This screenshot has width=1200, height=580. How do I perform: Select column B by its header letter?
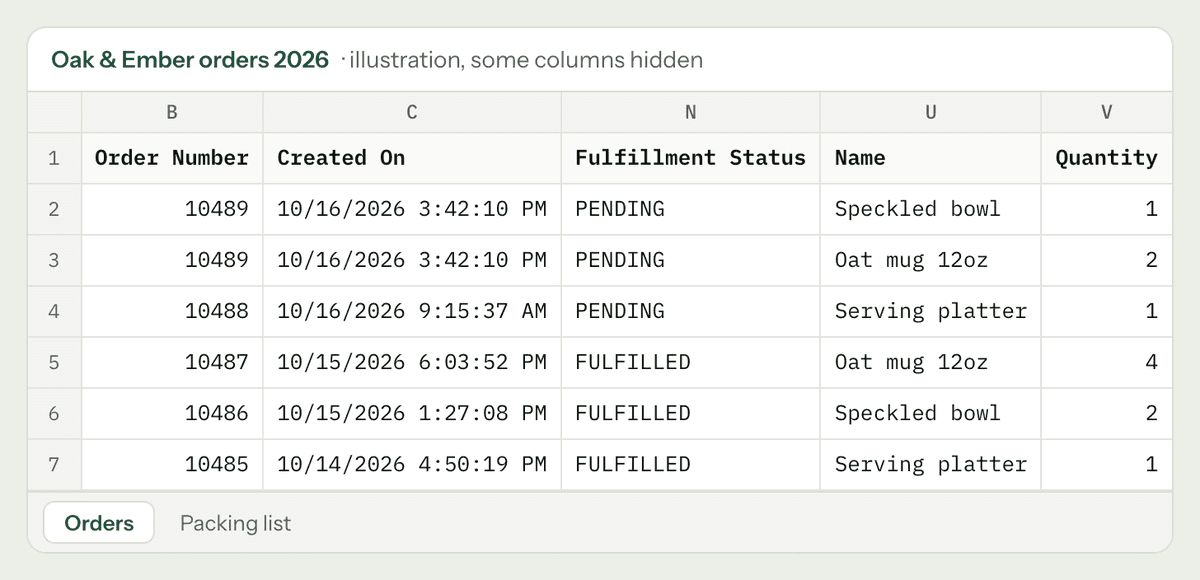(x=172, y=113)
